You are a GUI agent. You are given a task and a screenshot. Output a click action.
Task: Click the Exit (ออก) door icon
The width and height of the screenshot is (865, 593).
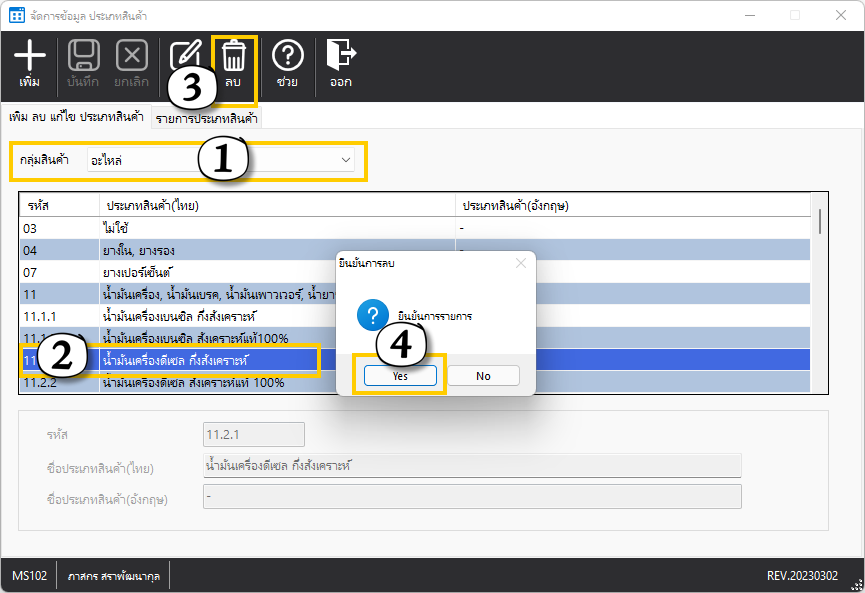click(341, 56)
